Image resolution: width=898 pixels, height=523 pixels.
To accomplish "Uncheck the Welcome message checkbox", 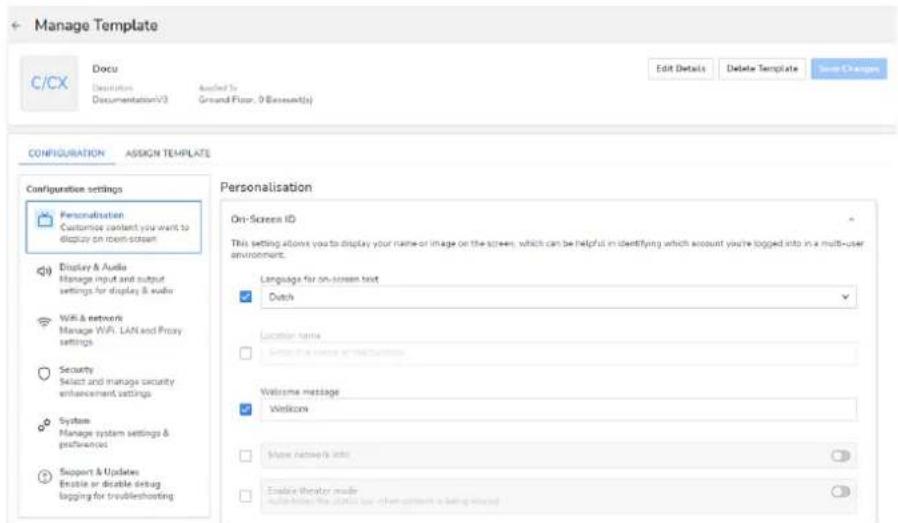I will click(246, 410).
